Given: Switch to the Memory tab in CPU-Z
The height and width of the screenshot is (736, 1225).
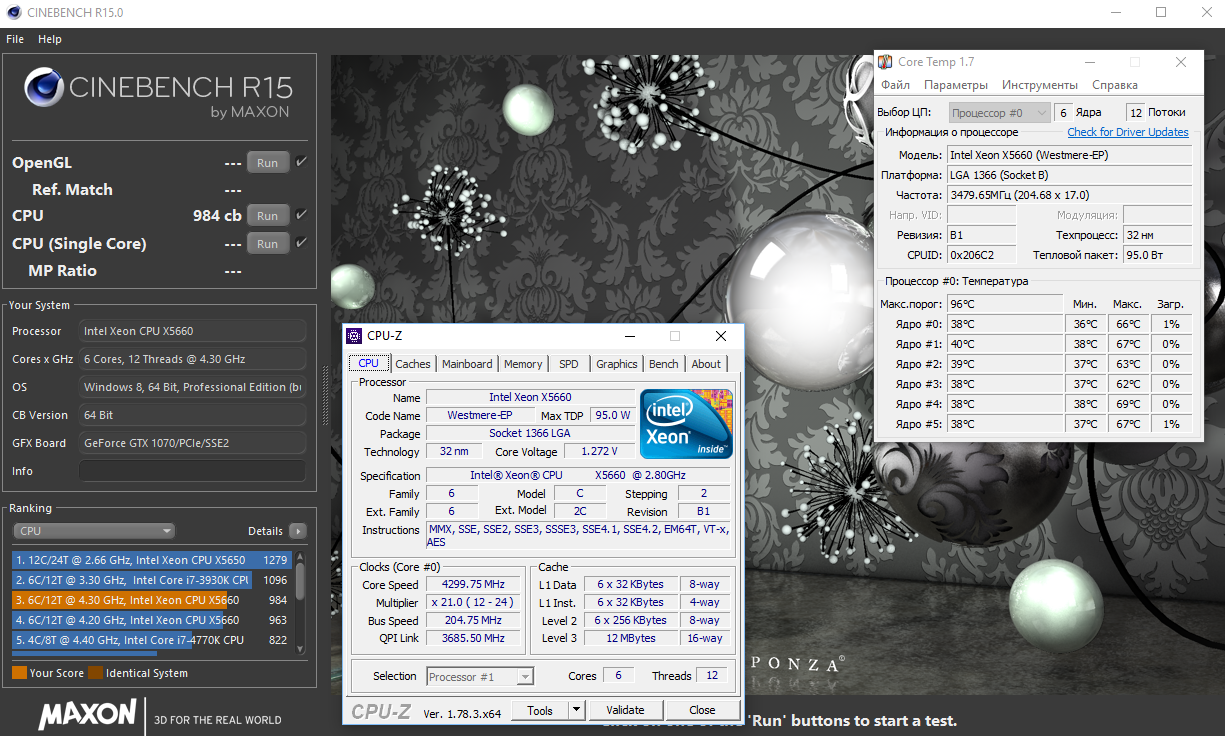Looking at the screenshot, I should point(523,364).
